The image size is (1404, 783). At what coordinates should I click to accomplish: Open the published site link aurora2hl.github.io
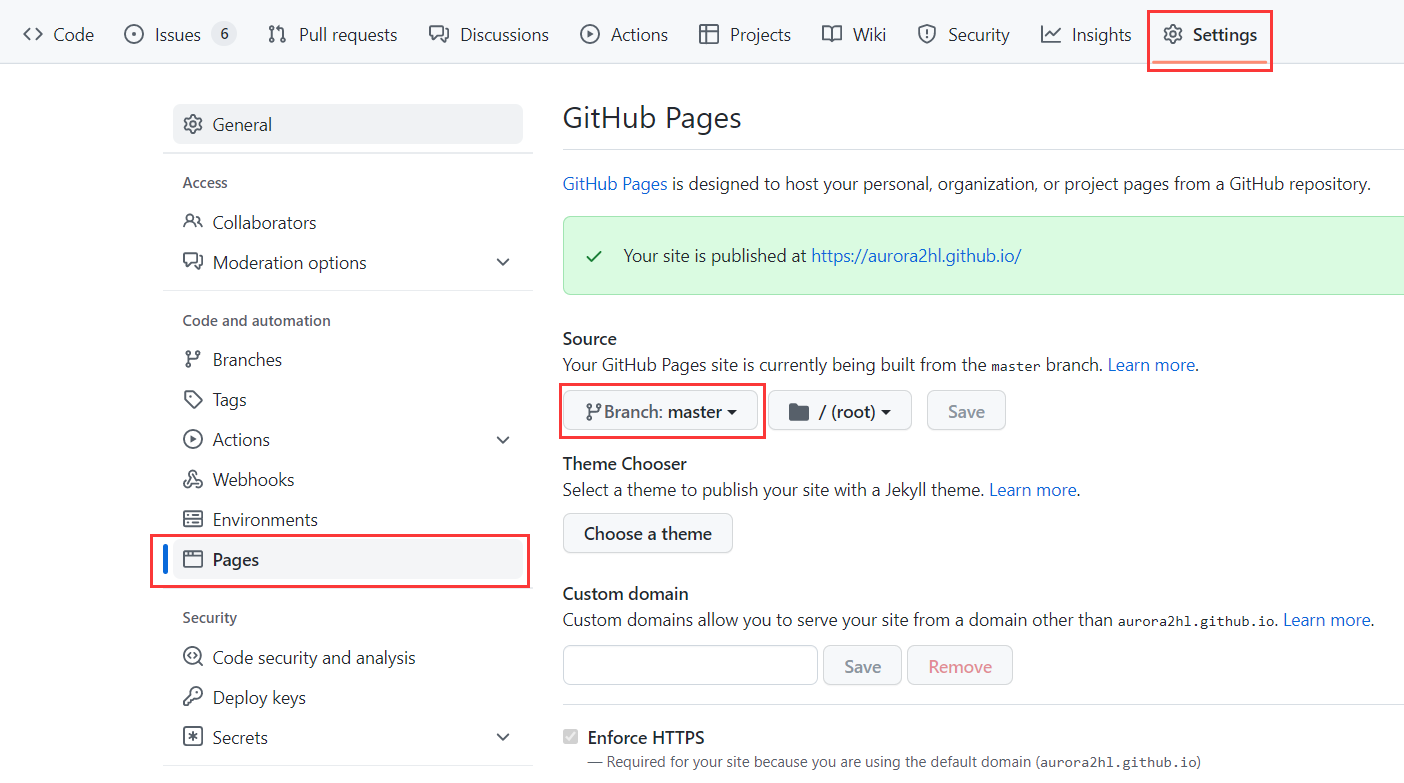pyautogui.click(x=916, y=256)
